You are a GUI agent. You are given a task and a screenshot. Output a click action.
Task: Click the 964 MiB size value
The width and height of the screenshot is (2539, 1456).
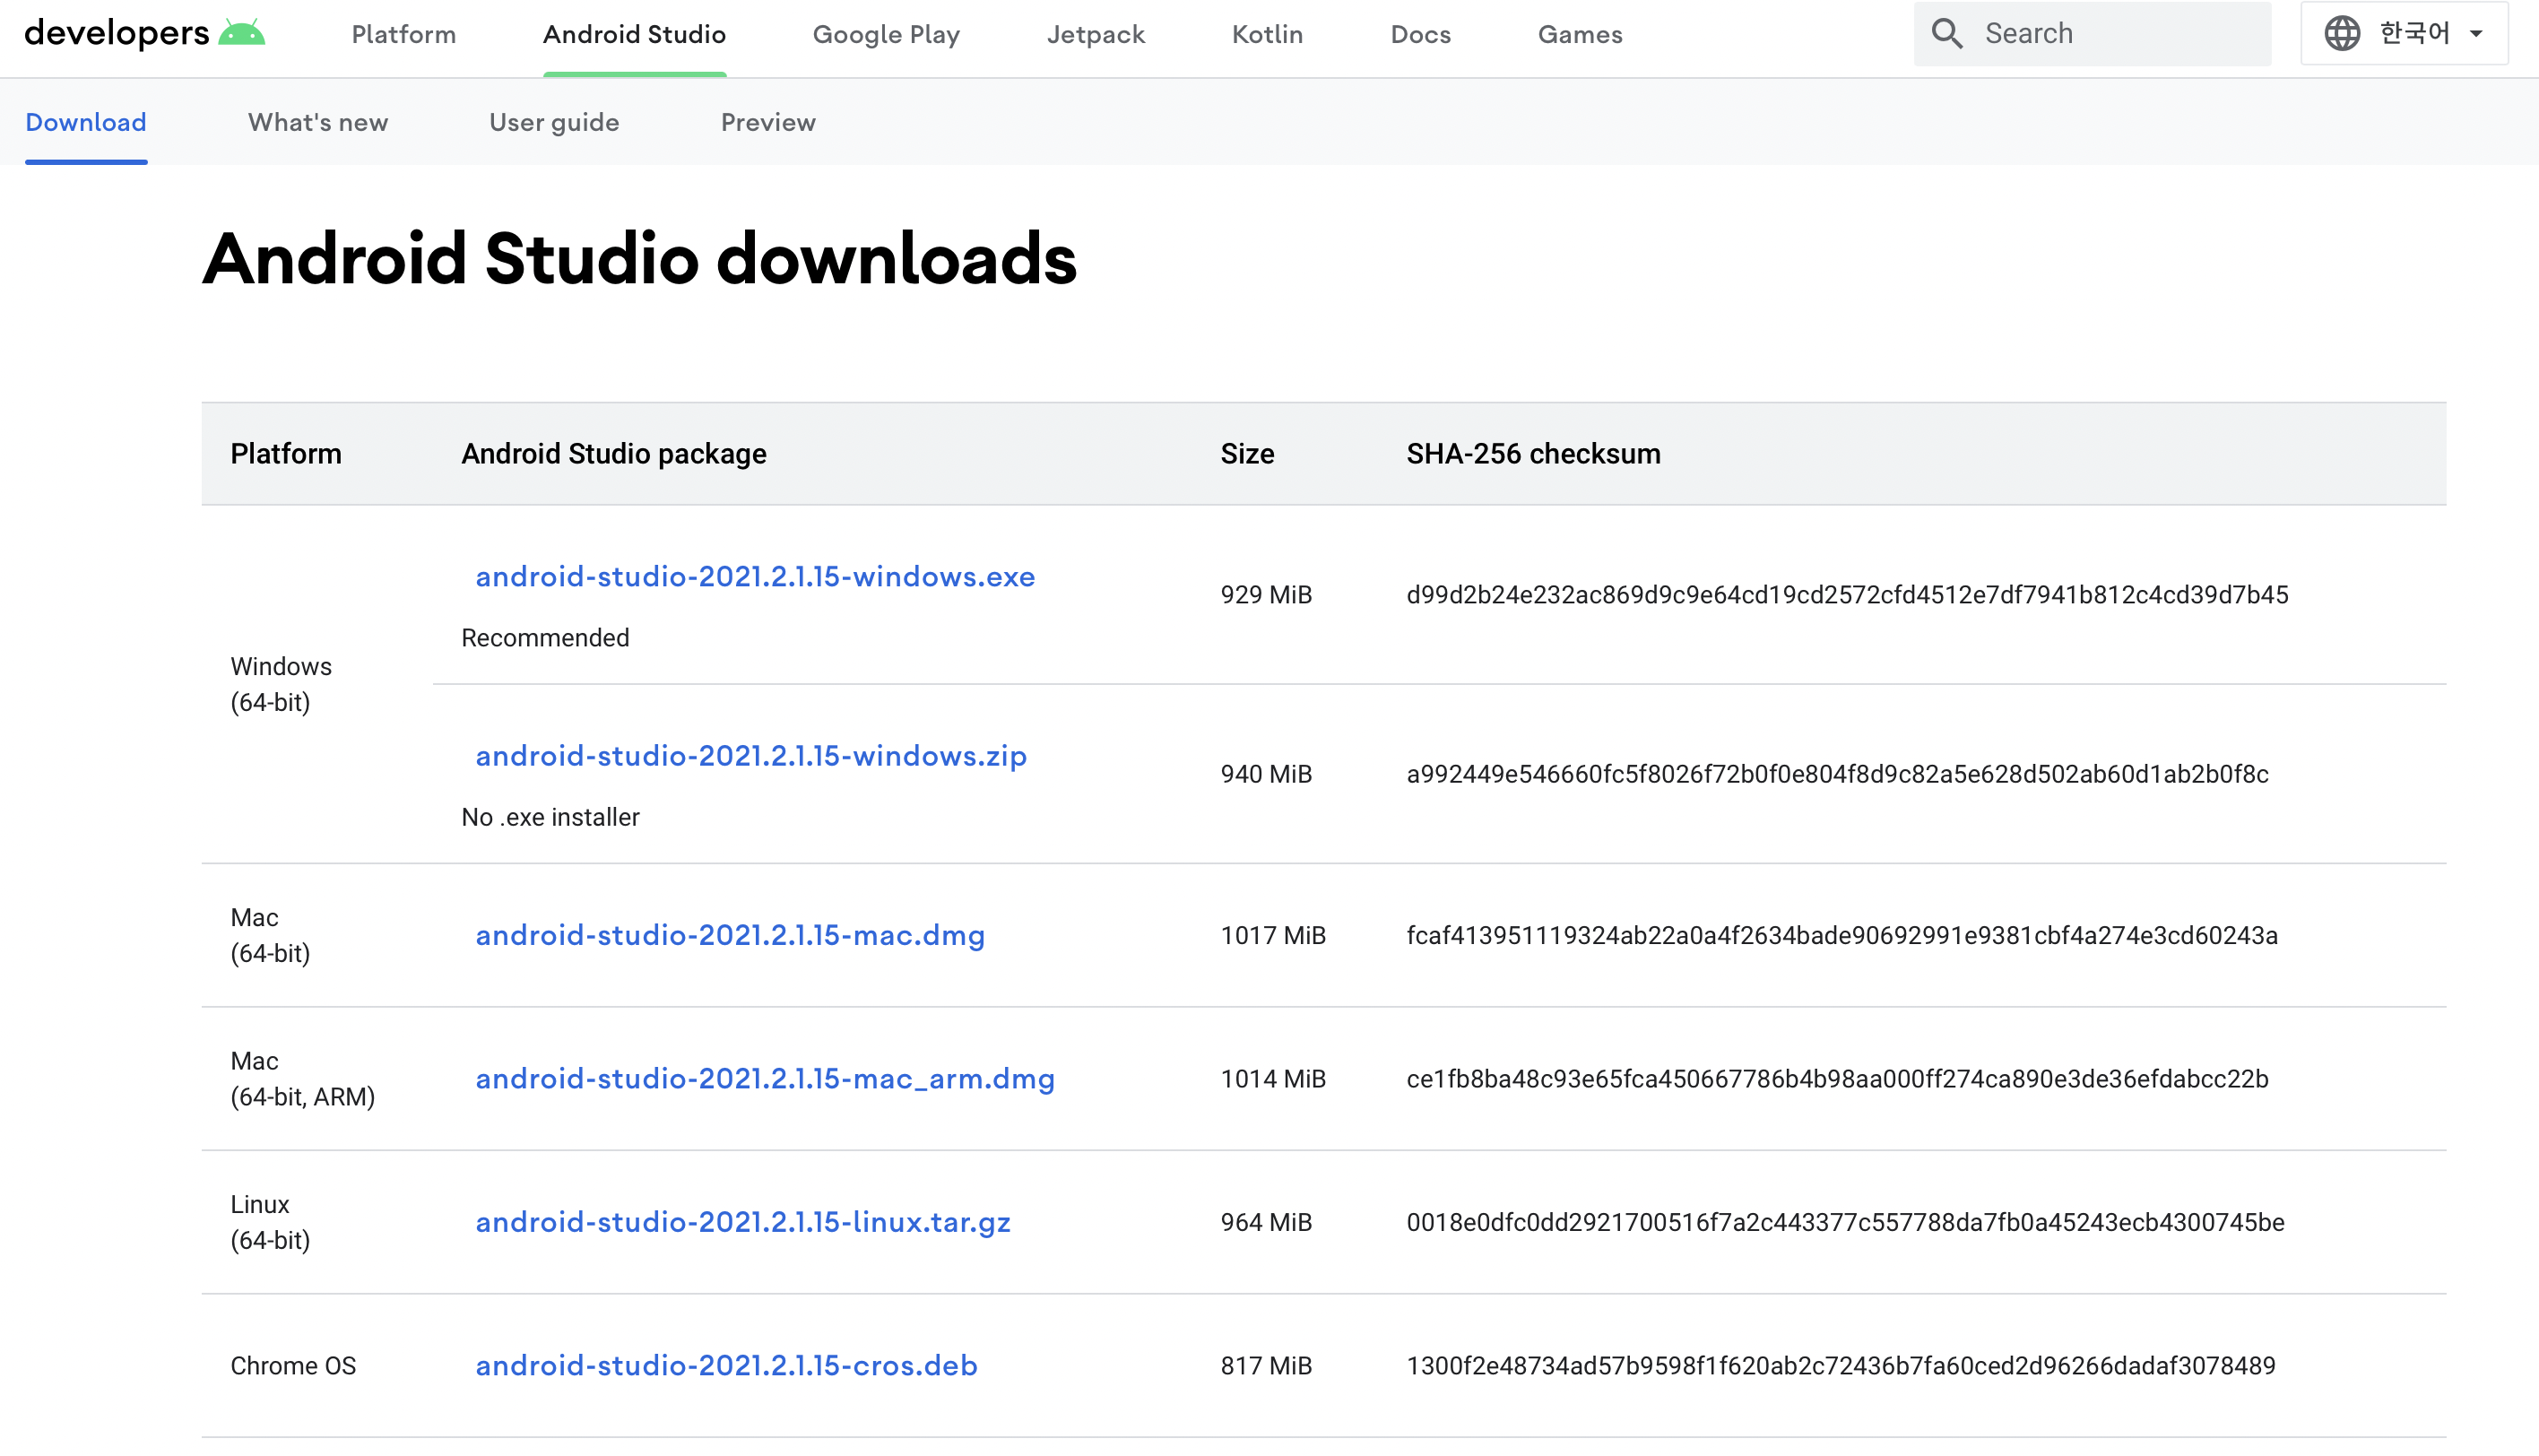point(1266,1222)
